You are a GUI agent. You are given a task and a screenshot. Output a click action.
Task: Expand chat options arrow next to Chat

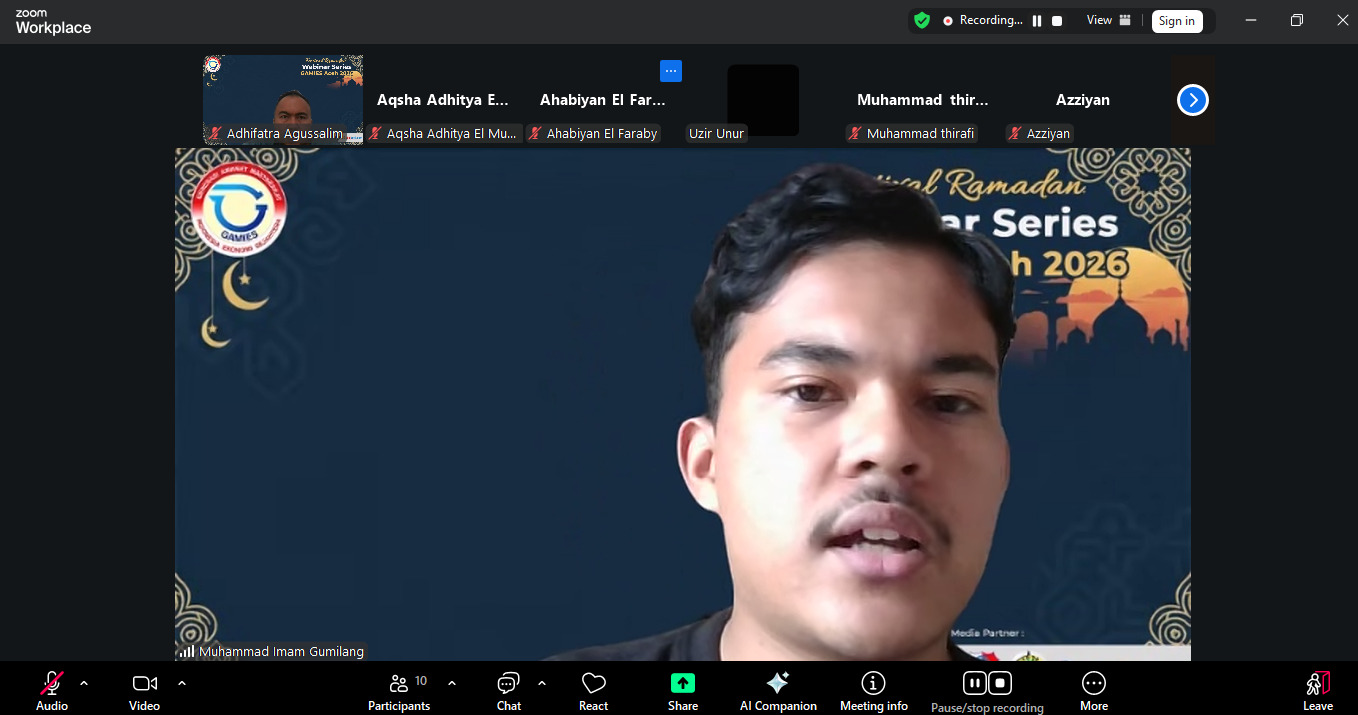pyautogui.click(x=542, y=684)
